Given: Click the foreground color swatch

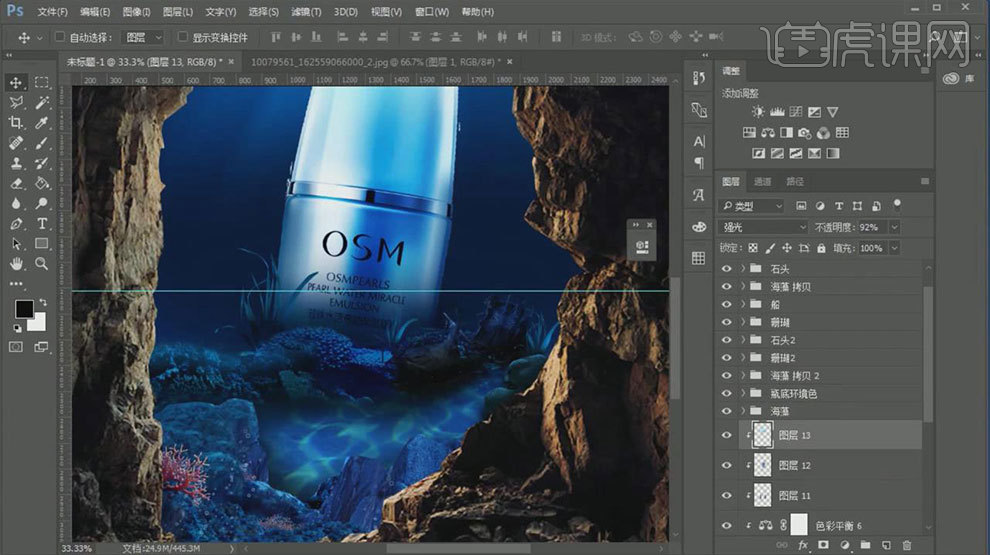Looking at the screenshot, I should point(23,308).
